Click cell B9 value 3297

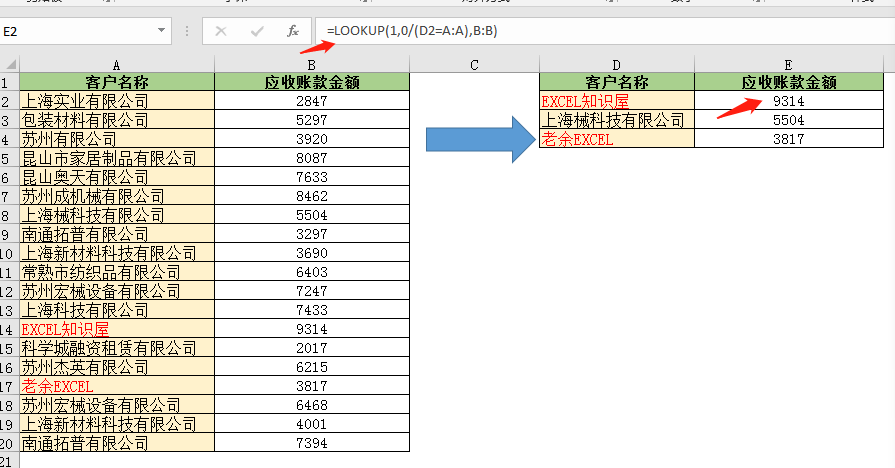pos(312,234)
